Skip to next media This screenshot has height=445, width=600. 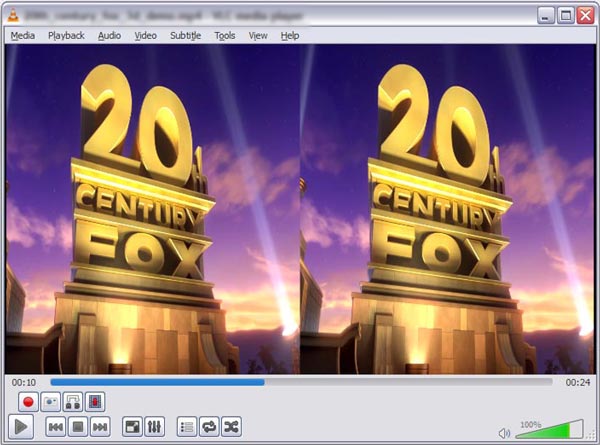click(x=100, y=427)
